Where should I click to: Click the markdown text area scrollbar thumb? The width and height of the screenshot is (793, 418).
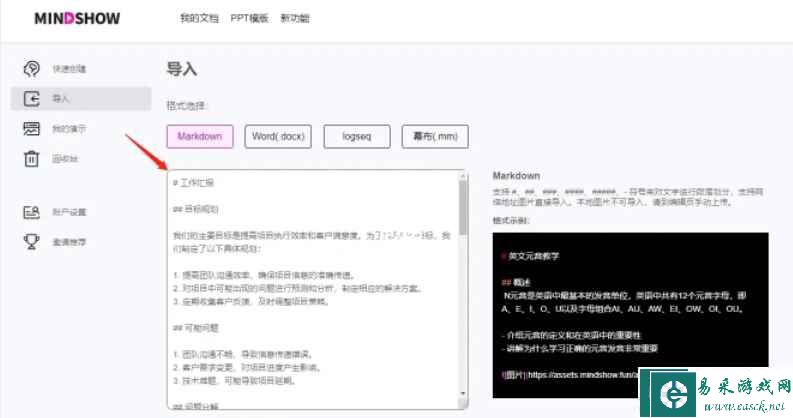pyautogui.click(x=462, y=207)
